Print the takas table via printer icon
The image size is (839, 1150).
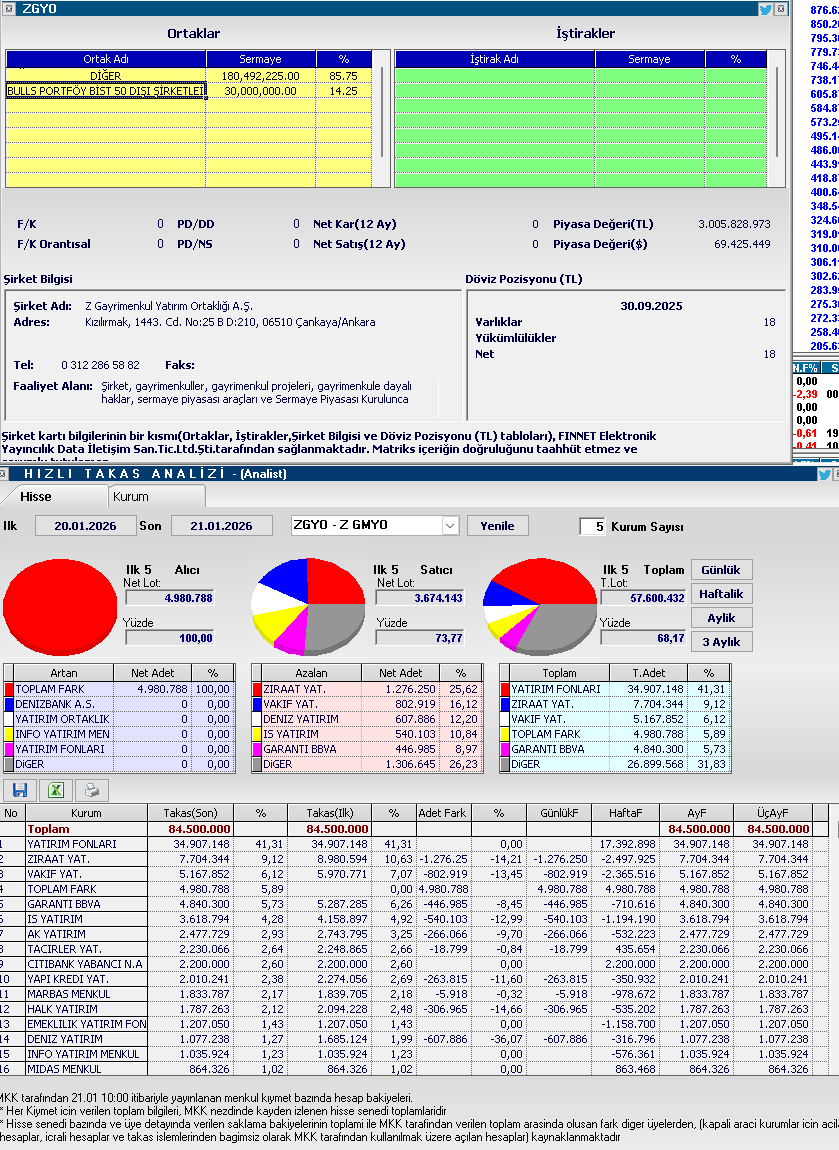[x=92, y=790]
